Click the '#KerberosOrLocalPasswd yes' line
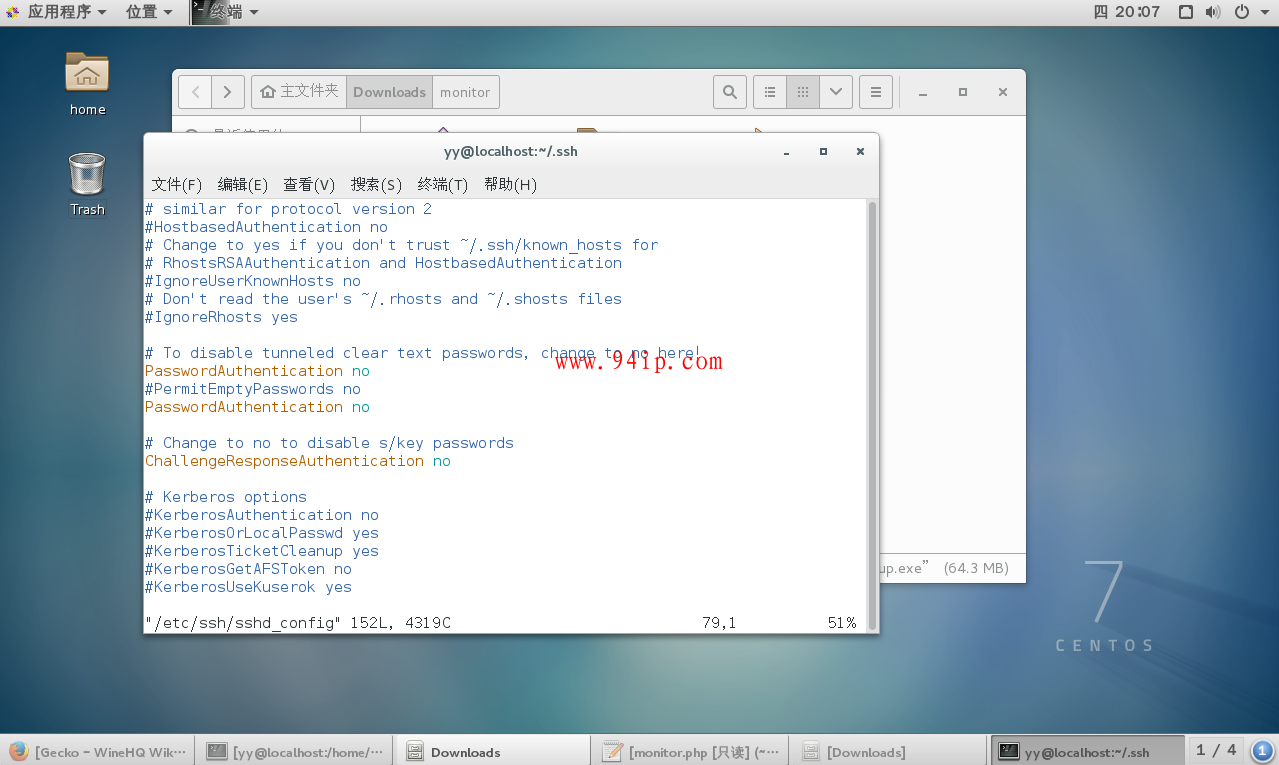The image size is (1279, 765). point(262,533)
